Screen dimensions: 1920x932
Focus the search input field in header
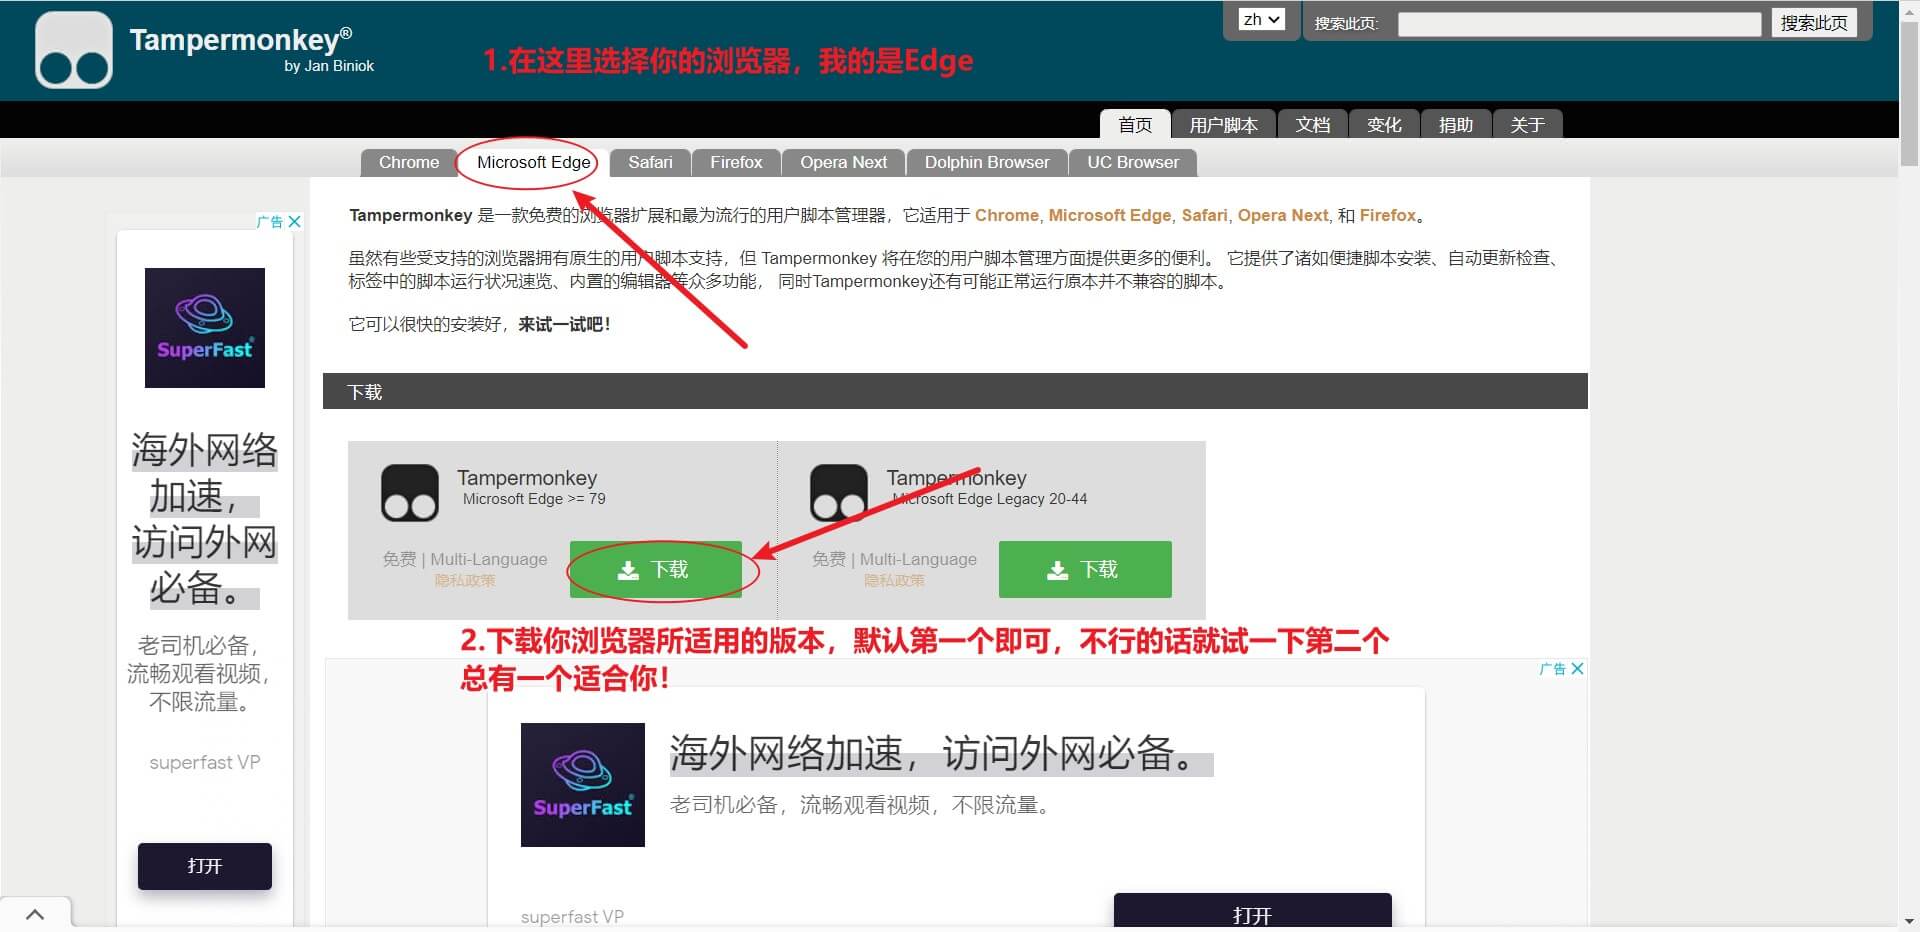click(1579, 24)
